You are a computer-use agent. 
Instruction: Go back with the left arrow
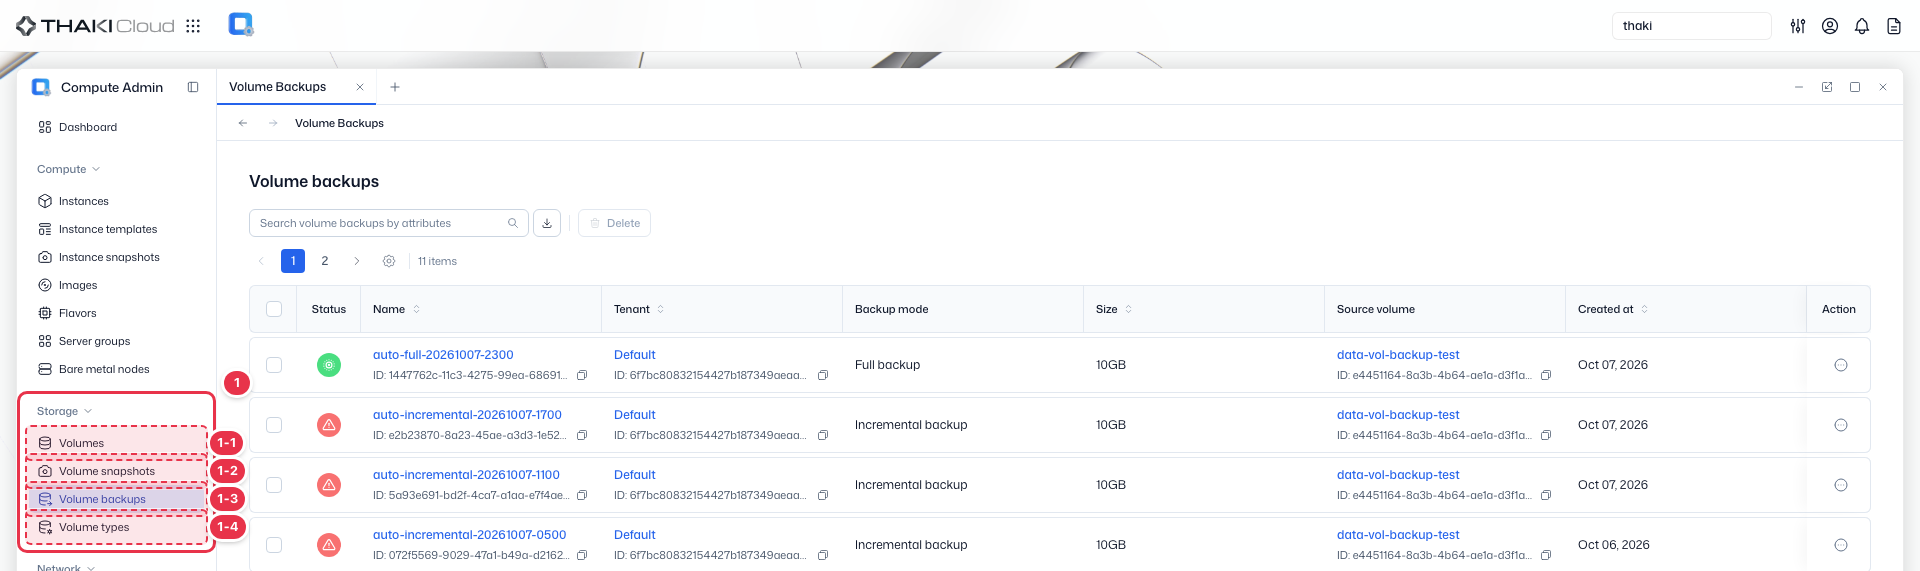[243, 123]
